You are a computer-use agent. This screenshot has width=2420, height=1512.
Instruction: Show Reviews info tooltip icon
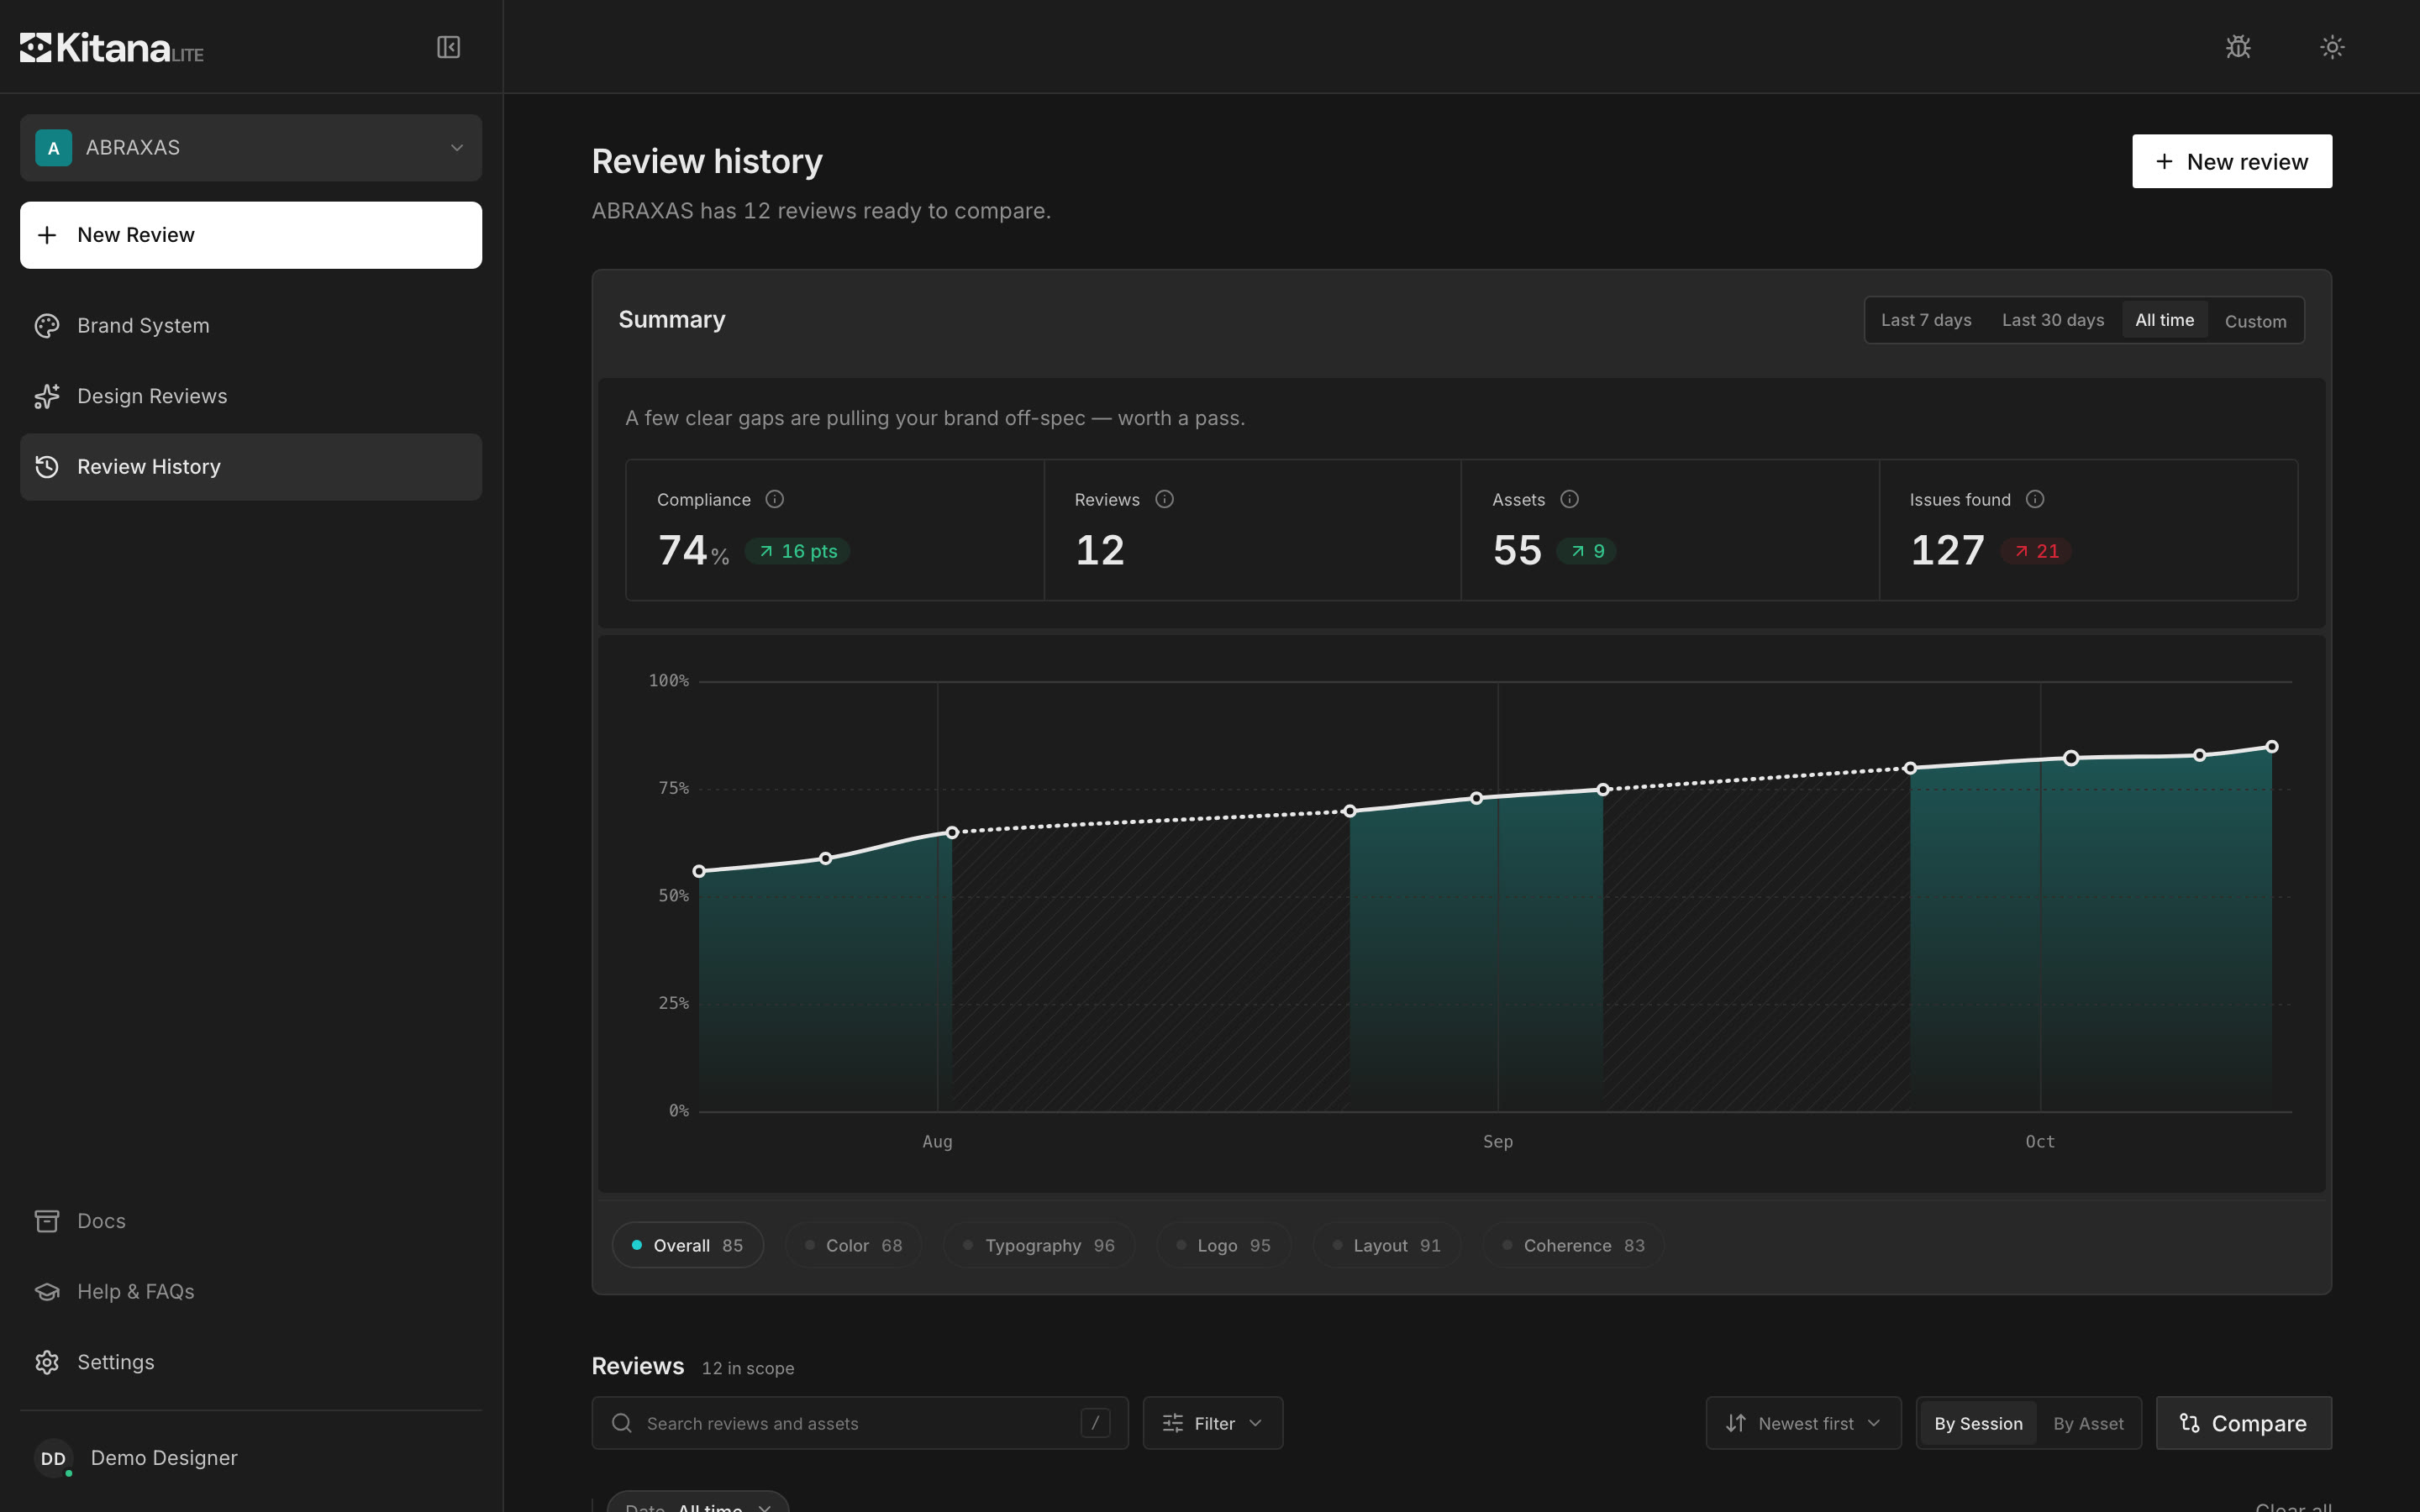coord(1164,499)
